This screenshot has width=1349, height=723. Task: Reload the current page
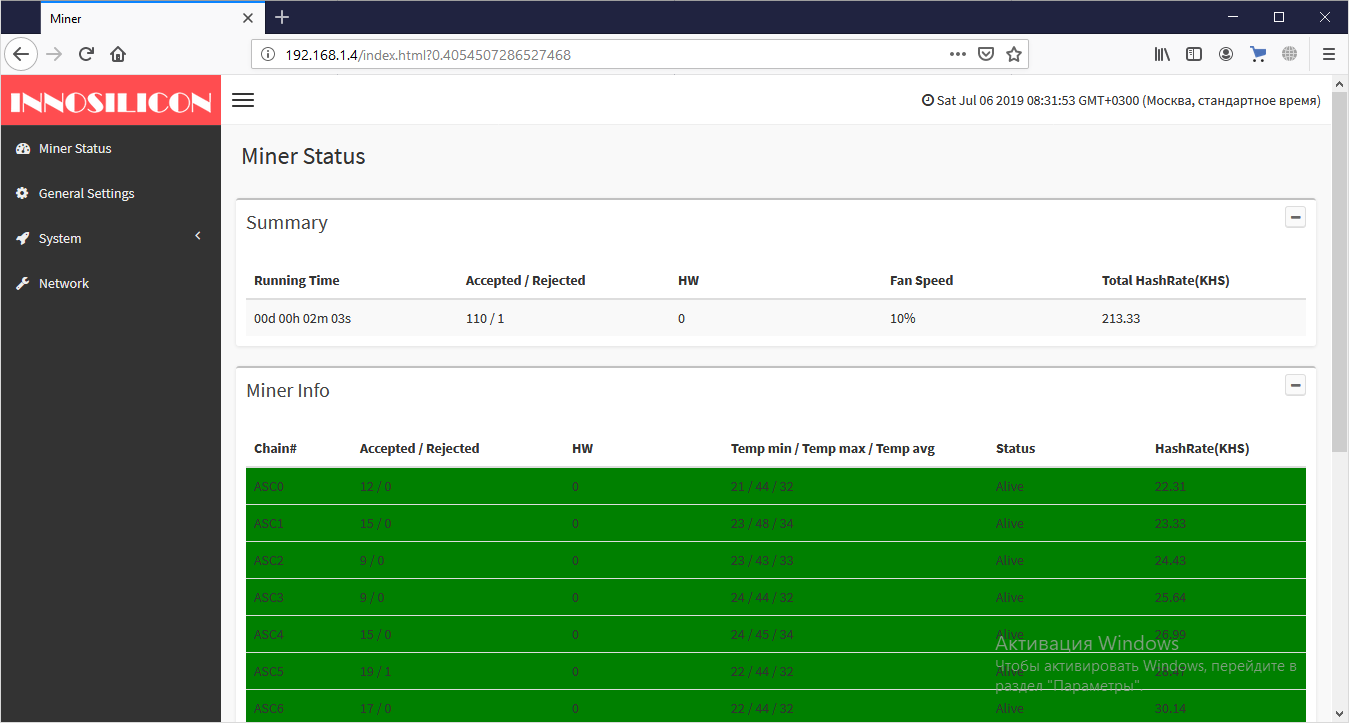coord(86,54)
